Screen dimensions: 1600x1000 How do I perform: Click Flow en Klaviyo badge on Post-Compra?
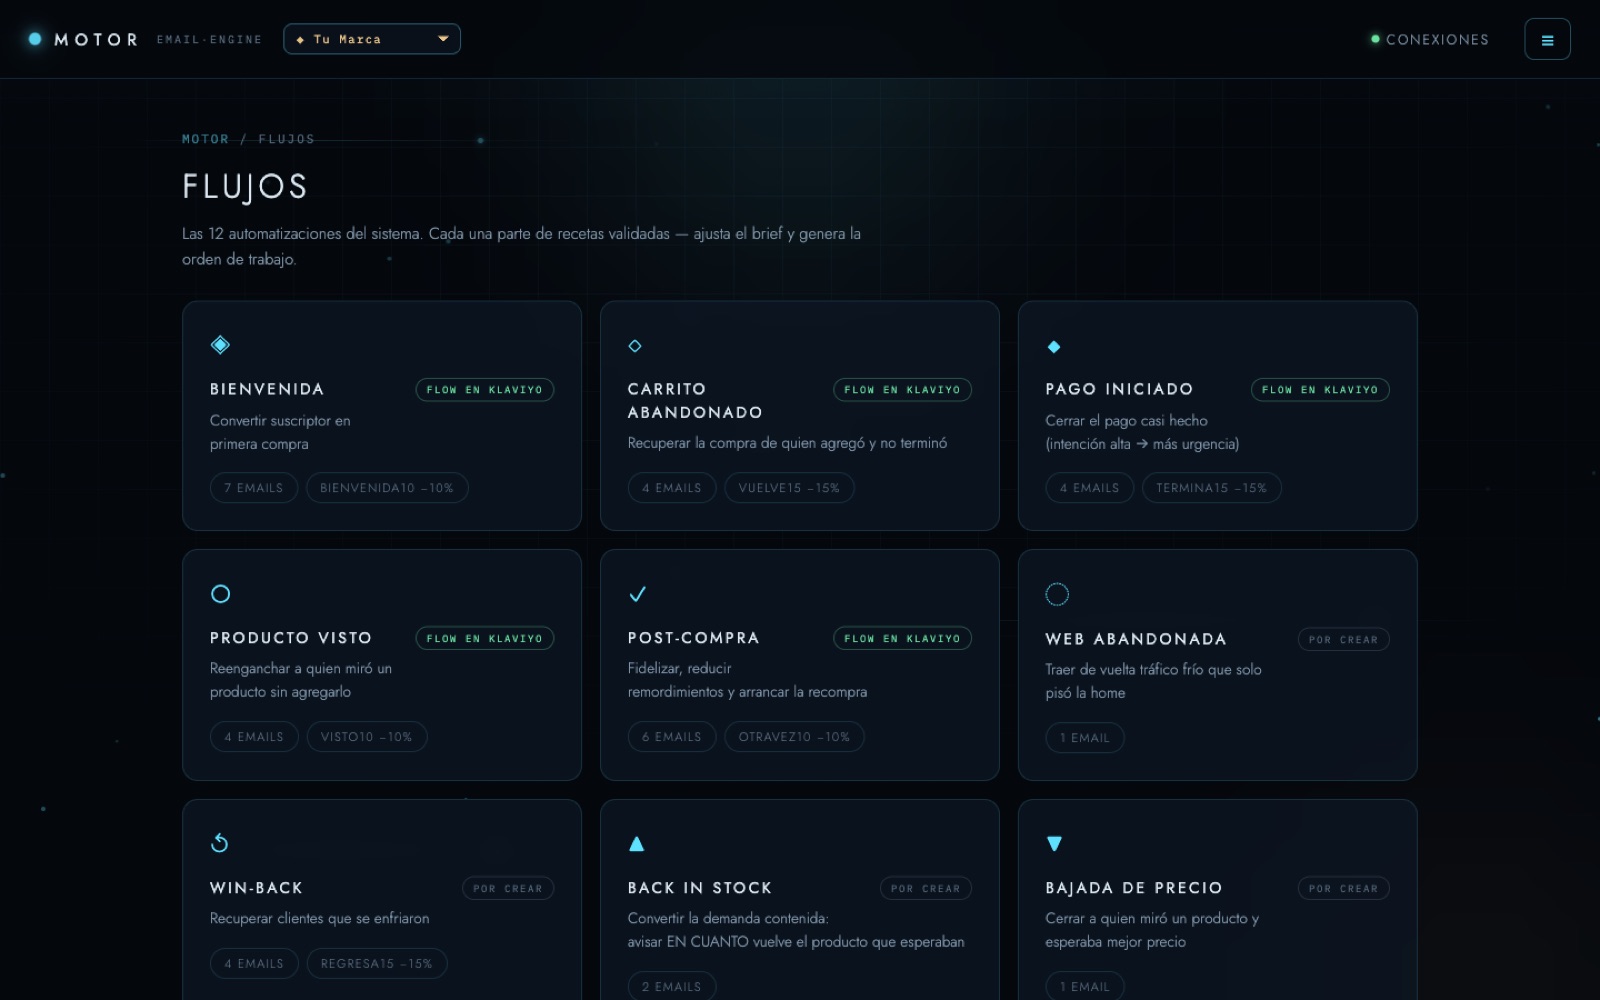[x=902, y=639]
